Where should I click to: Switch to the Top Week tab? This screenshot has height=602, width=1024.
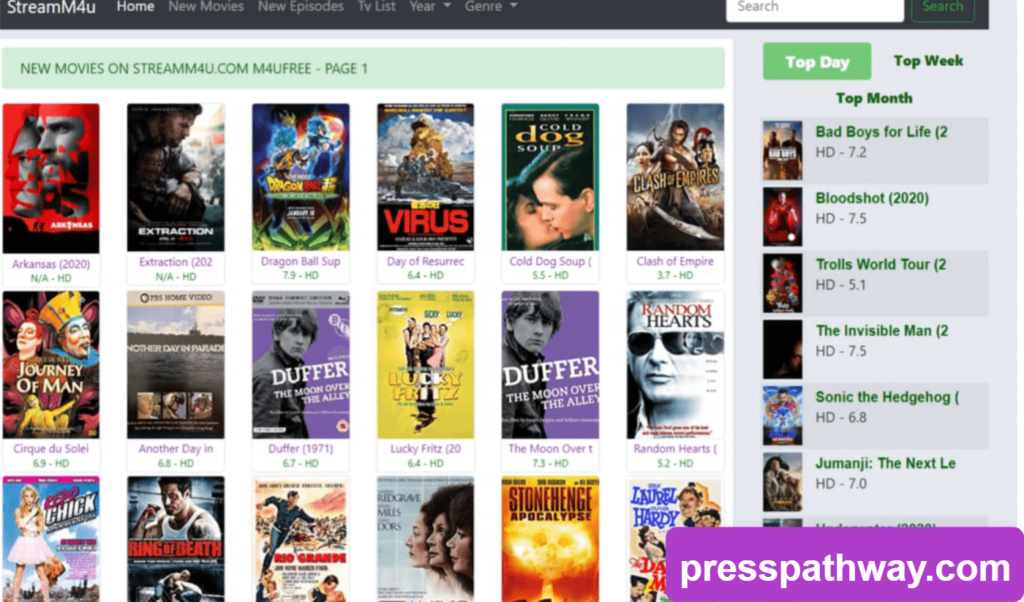click(x=928, y=61)
